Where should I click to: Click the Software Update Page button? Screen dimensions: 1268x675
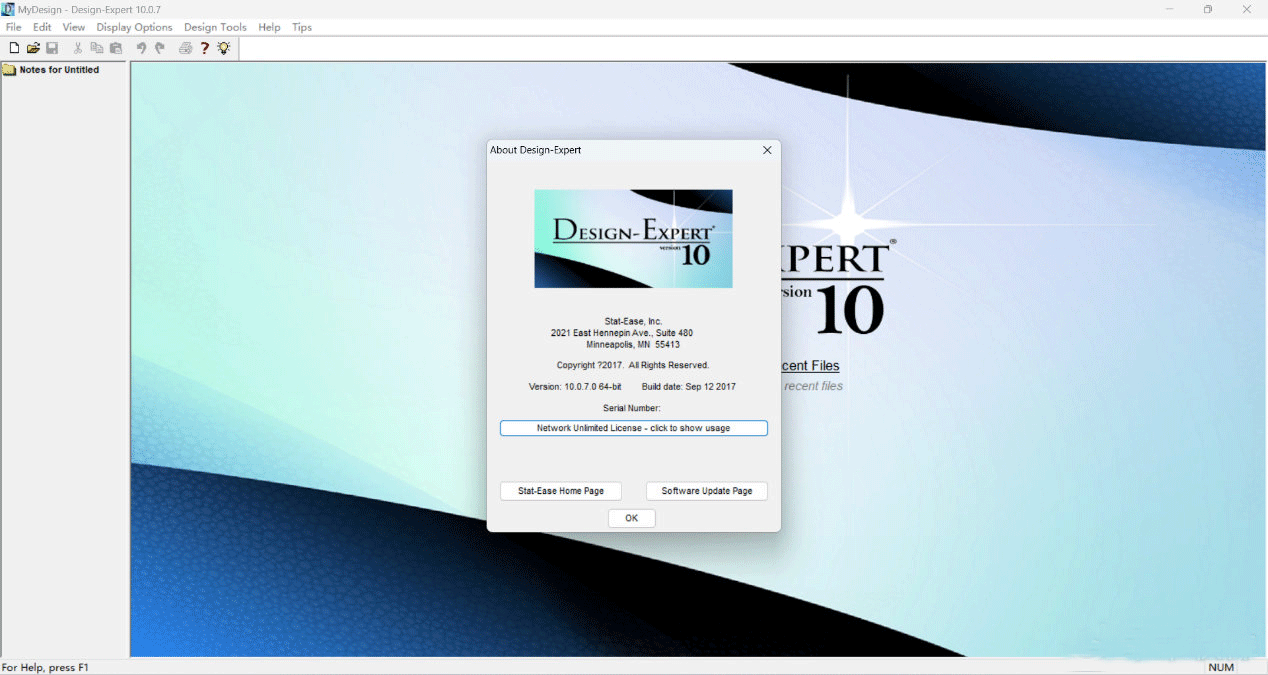[706, 491]
